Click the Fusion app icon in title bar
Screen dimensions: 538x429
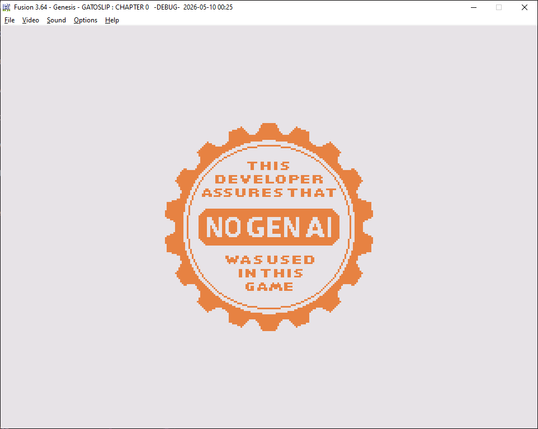tap(6, 7)
